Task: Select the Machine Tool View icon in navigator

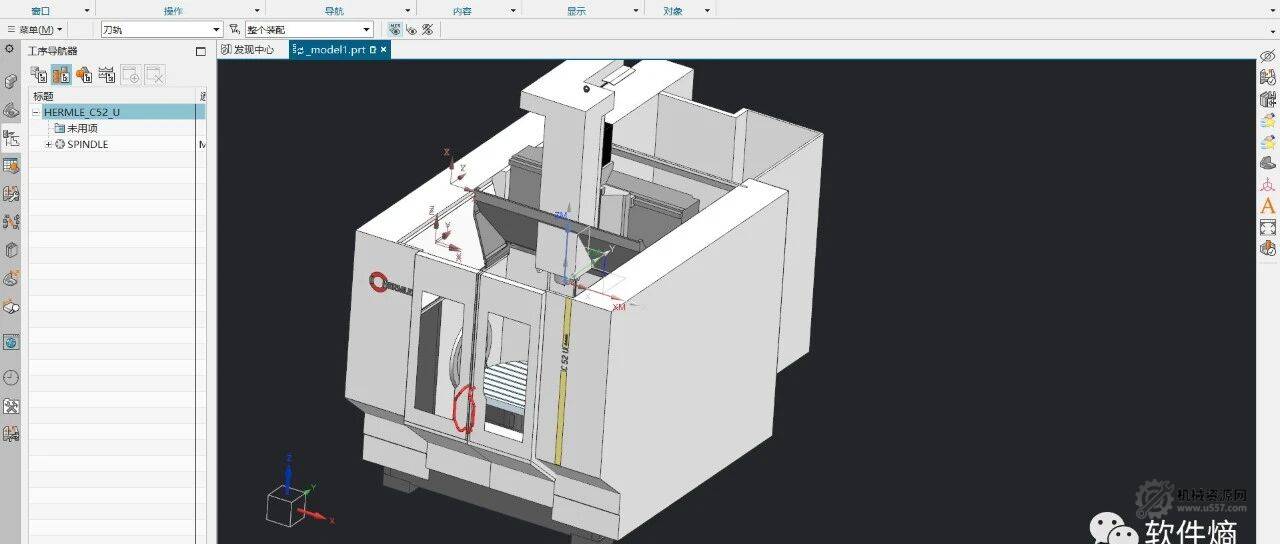Action: point(61,74)
